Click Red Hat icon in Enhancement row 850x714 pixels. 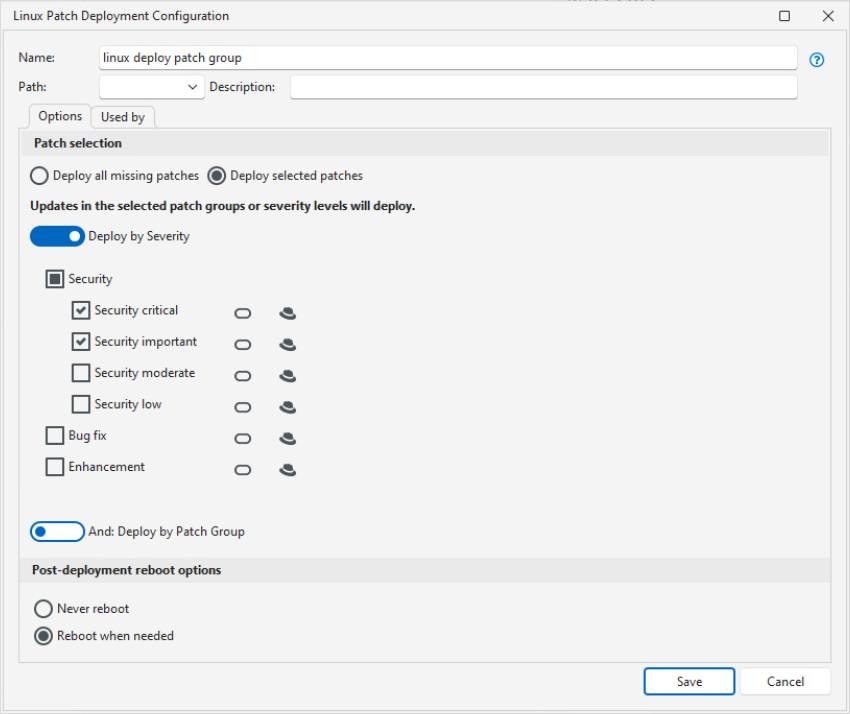(287, 469)
